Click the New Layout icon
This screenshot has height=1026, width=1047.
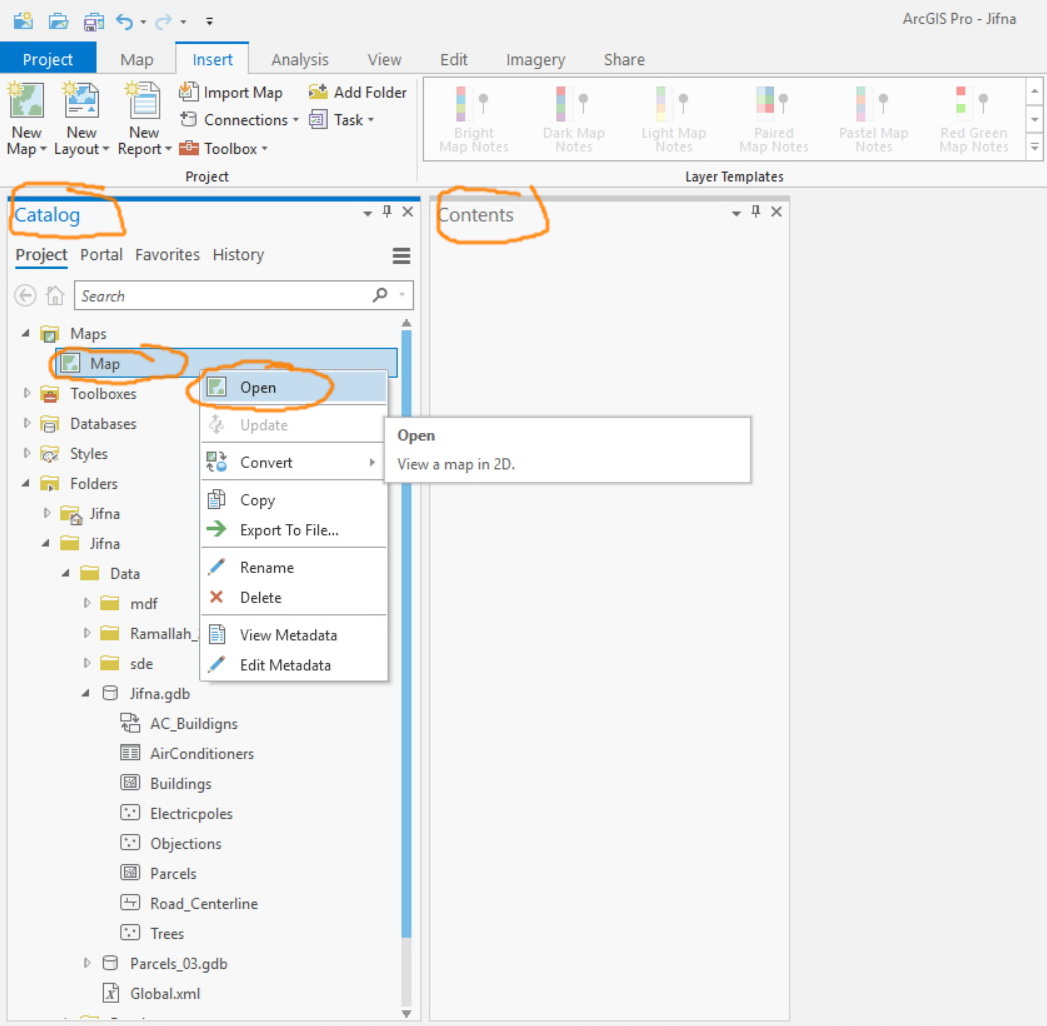[x=81, y=101]
